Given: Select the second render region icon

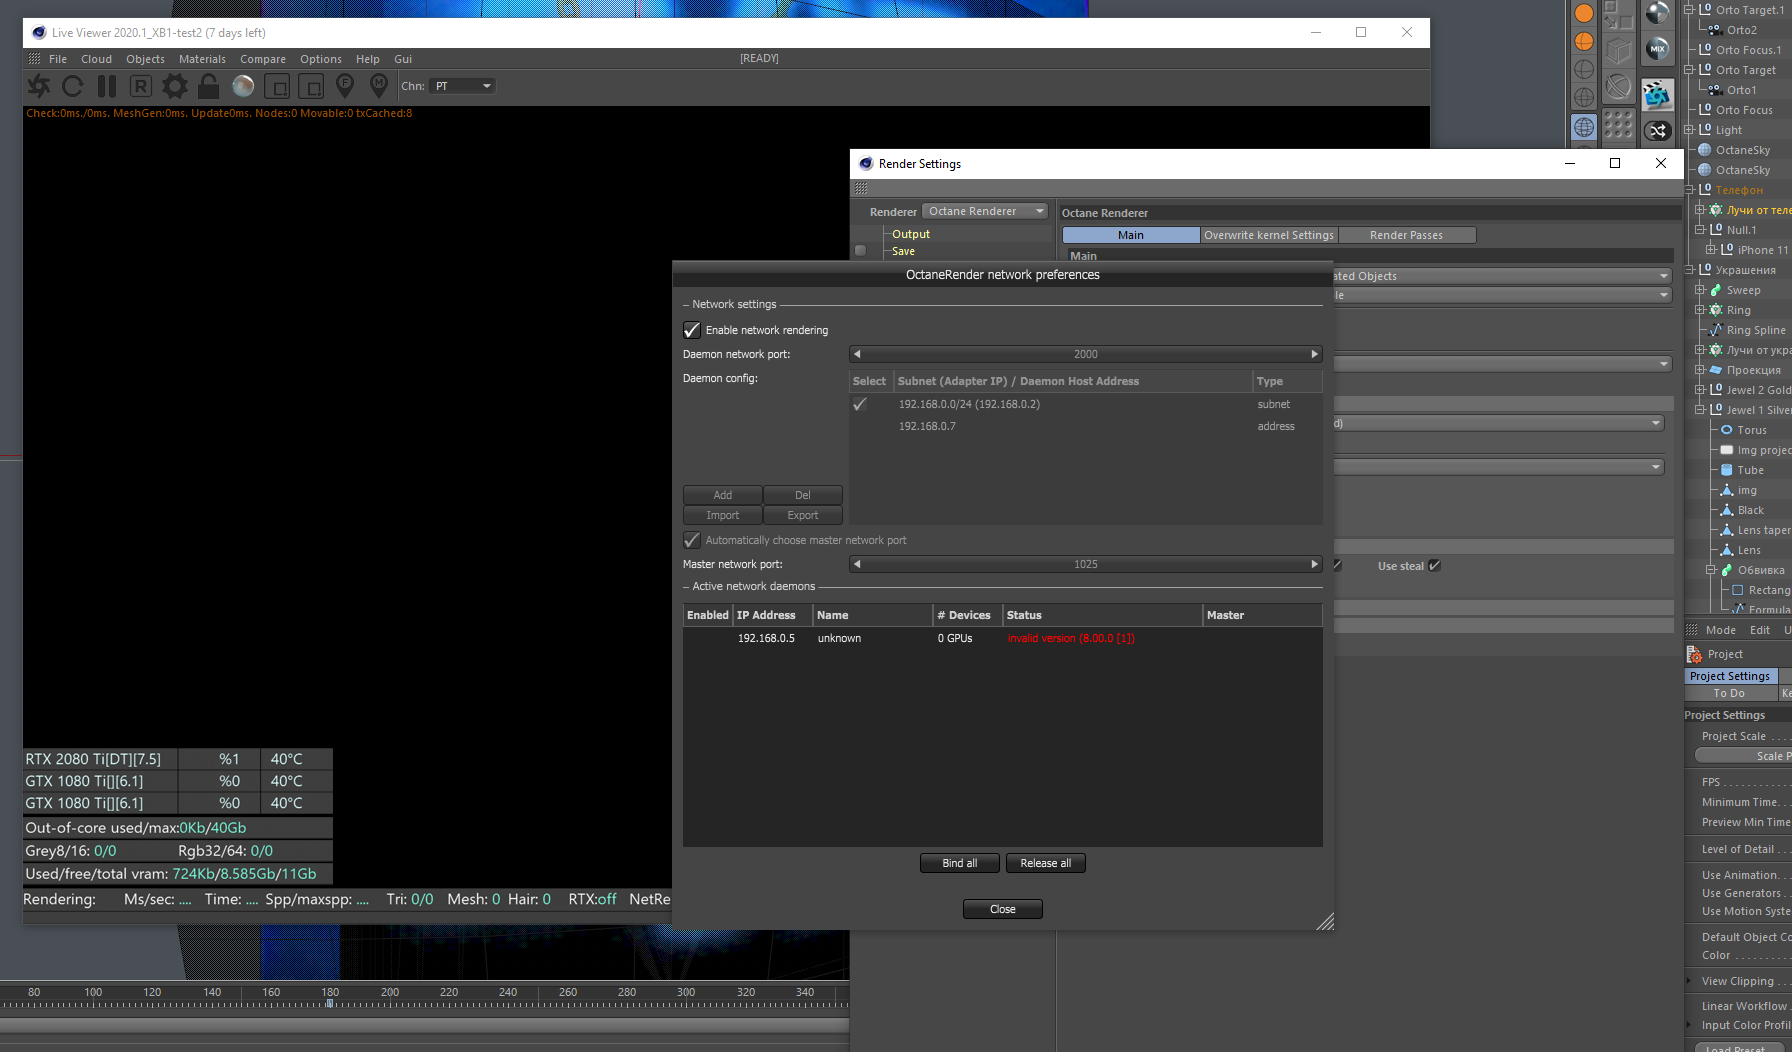Looking at the screenshot, I should (x=311, y=87).
